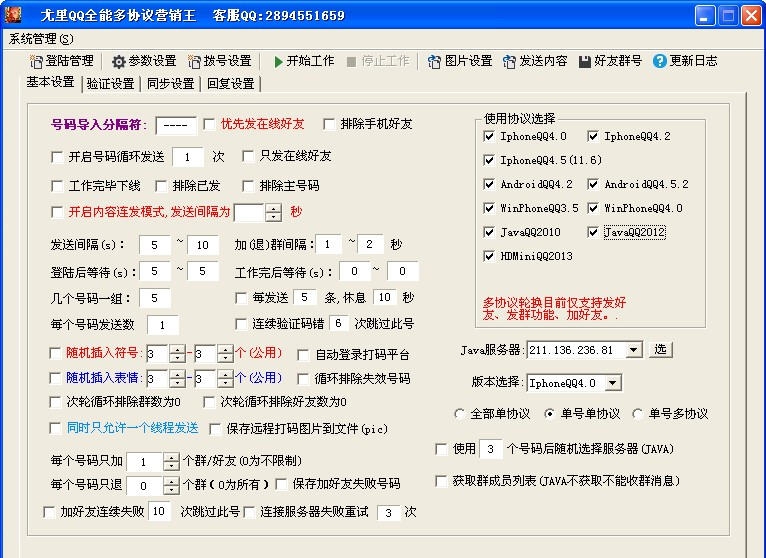The image size is (766, 558).
Task: Uncheck HDMiniQQ2013 protocol
Action: [x=489, y=256]
